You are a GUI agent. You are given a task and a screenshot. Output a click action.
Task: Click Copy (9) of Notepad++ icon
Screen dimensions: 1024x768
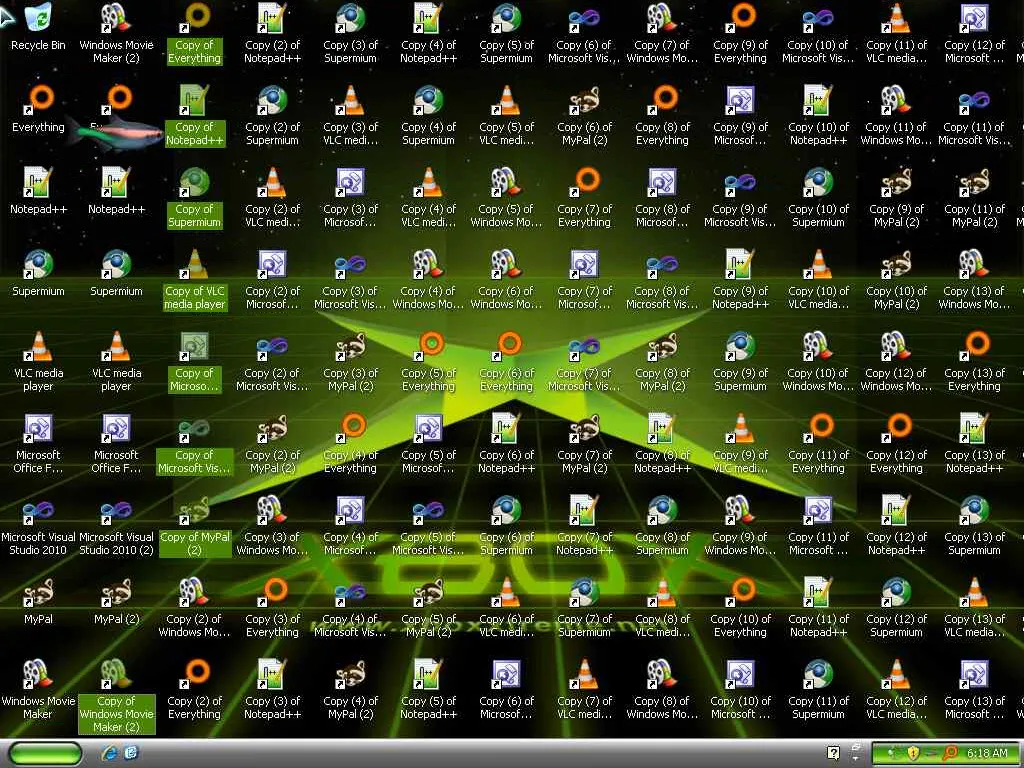tap(741, 279)
